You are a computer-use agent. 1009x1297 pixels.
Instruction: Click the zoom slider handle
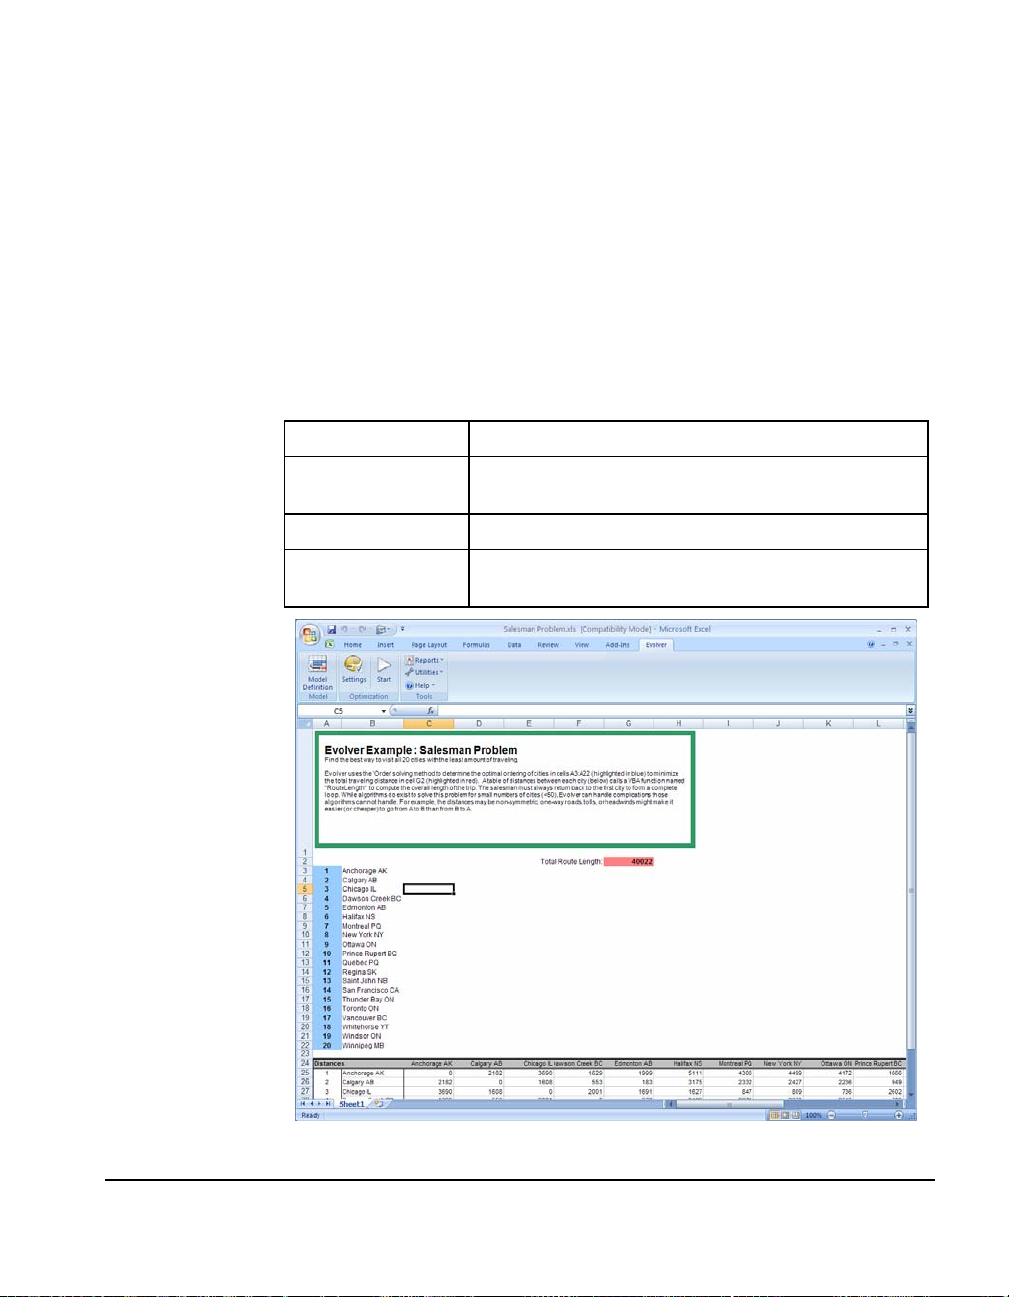click(865, 1115)
